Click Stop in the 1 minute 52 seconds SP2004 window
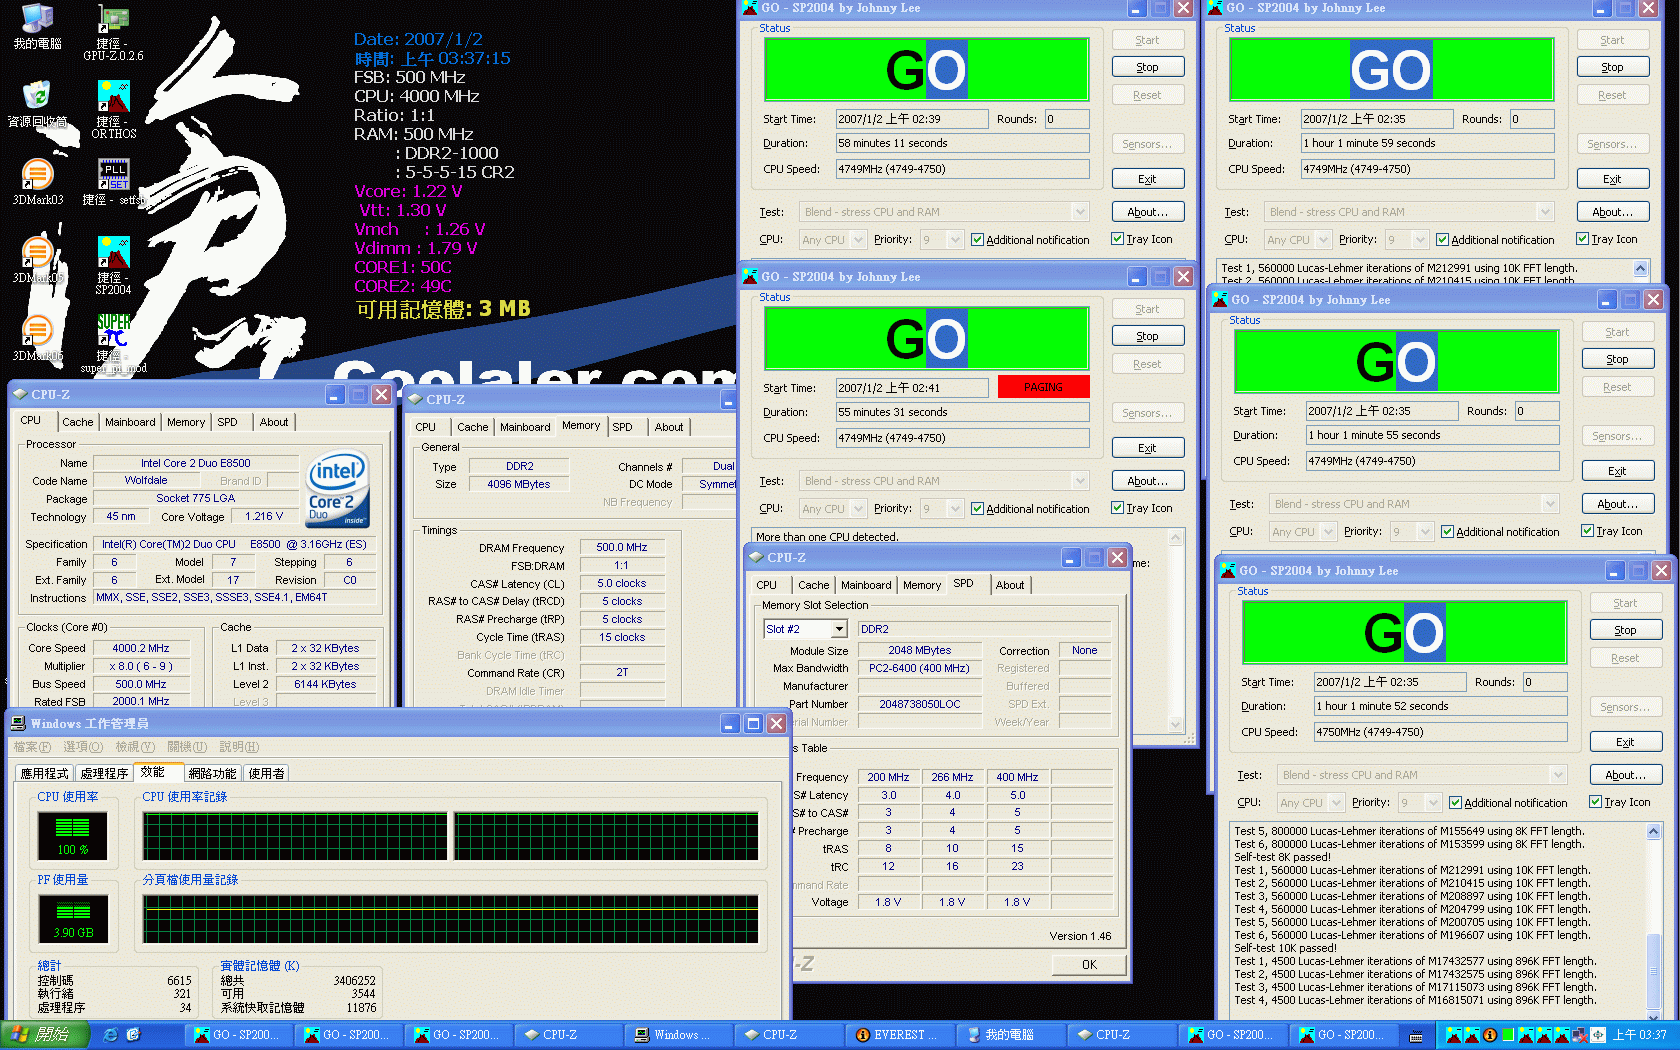The height and width of the screenshot is (1050, 1680). click(x=1626, y=630)
